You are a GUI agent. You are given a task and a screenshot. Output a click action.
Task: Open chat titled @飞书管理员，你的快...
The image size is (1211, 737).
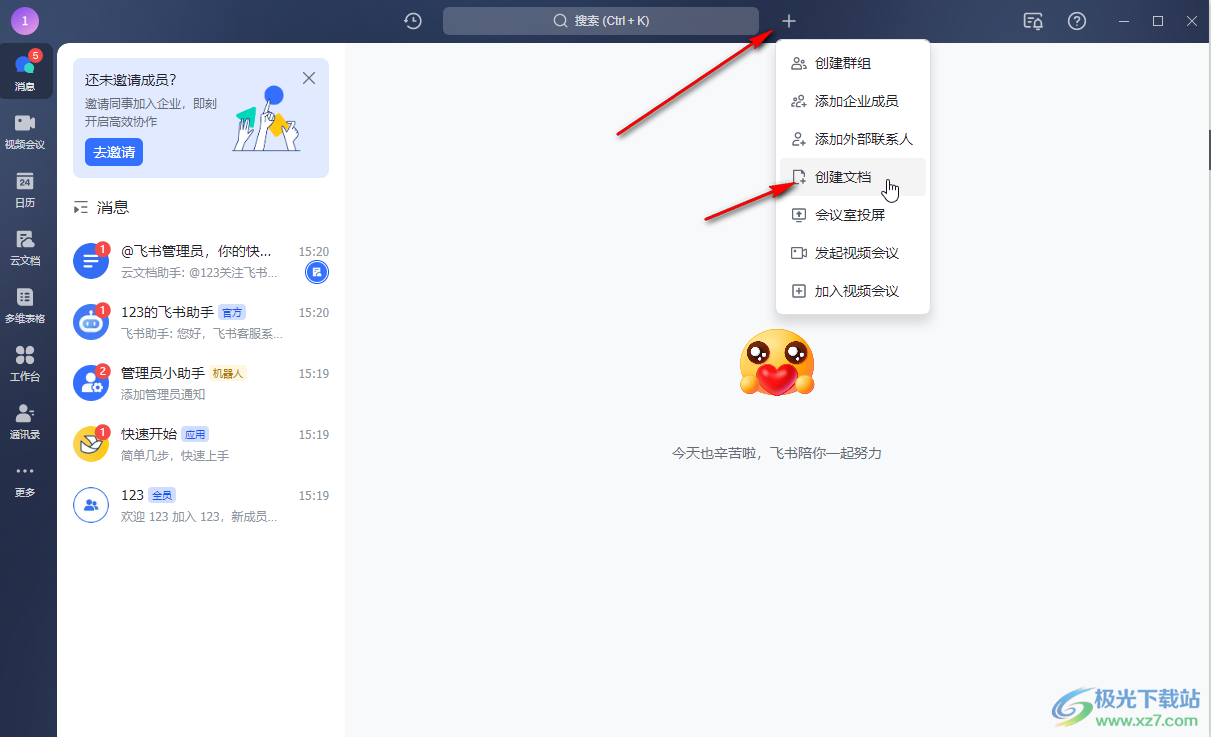[x=196, y=251]
